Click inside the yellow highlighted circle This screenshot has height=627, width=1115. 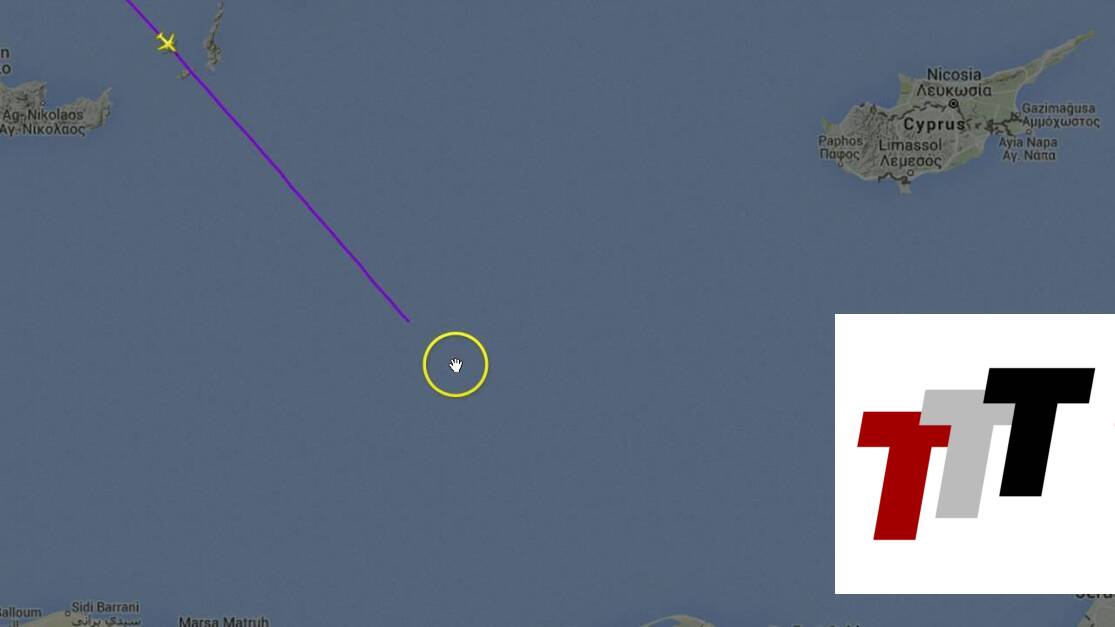tap(455, 365)
